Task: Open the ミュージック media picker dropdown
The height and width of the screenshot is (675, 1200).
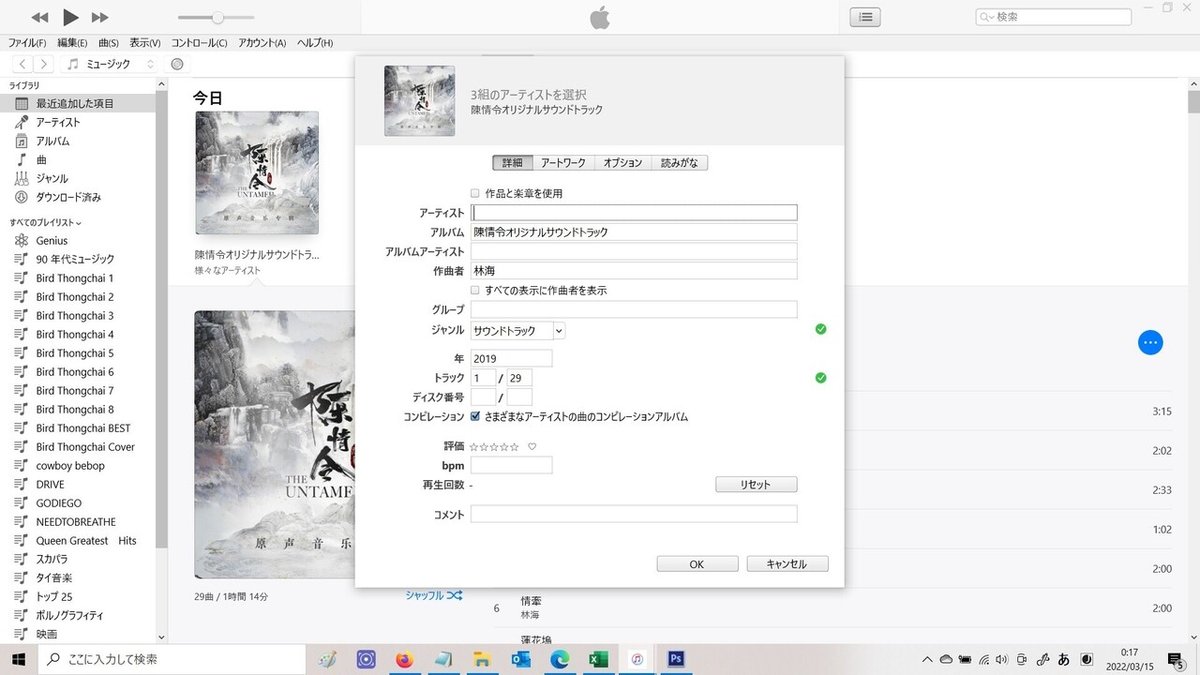Action: click(x=110, y=64)
